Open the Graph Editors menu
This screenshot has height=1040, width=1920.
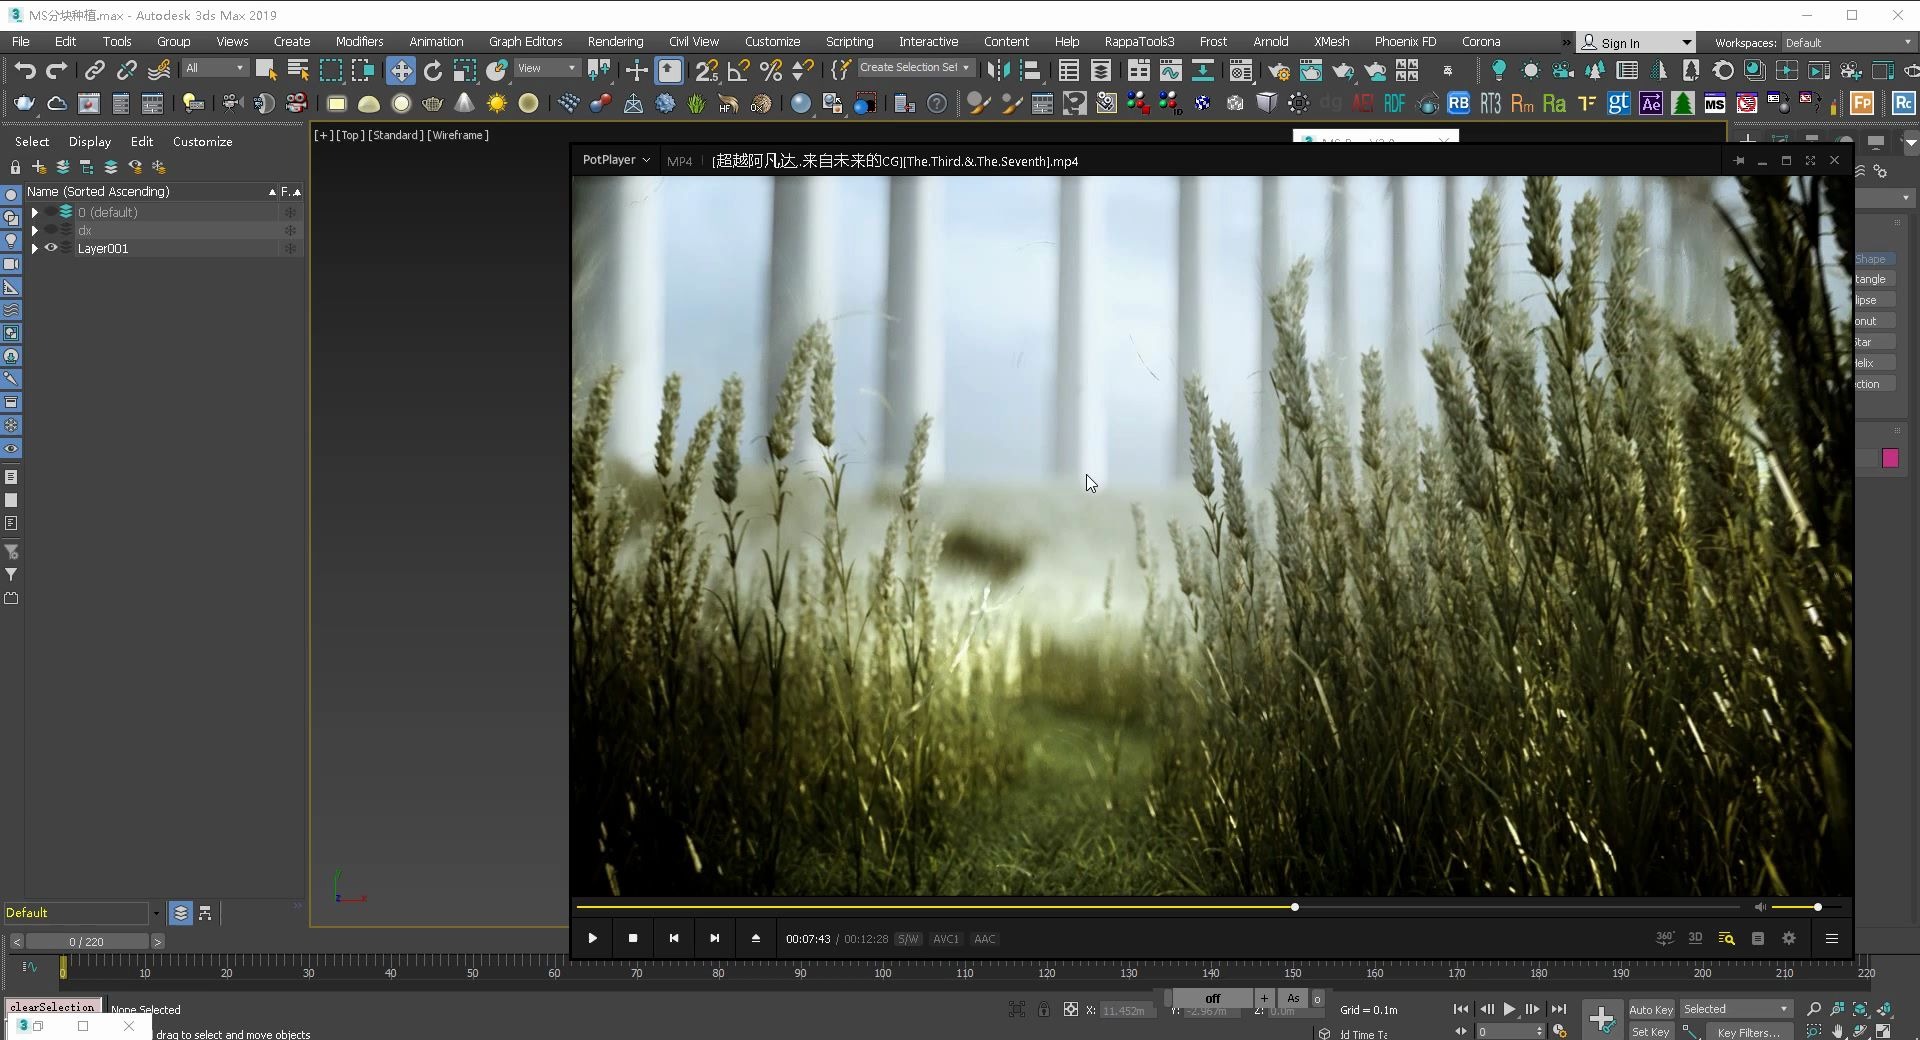[525, 41]
